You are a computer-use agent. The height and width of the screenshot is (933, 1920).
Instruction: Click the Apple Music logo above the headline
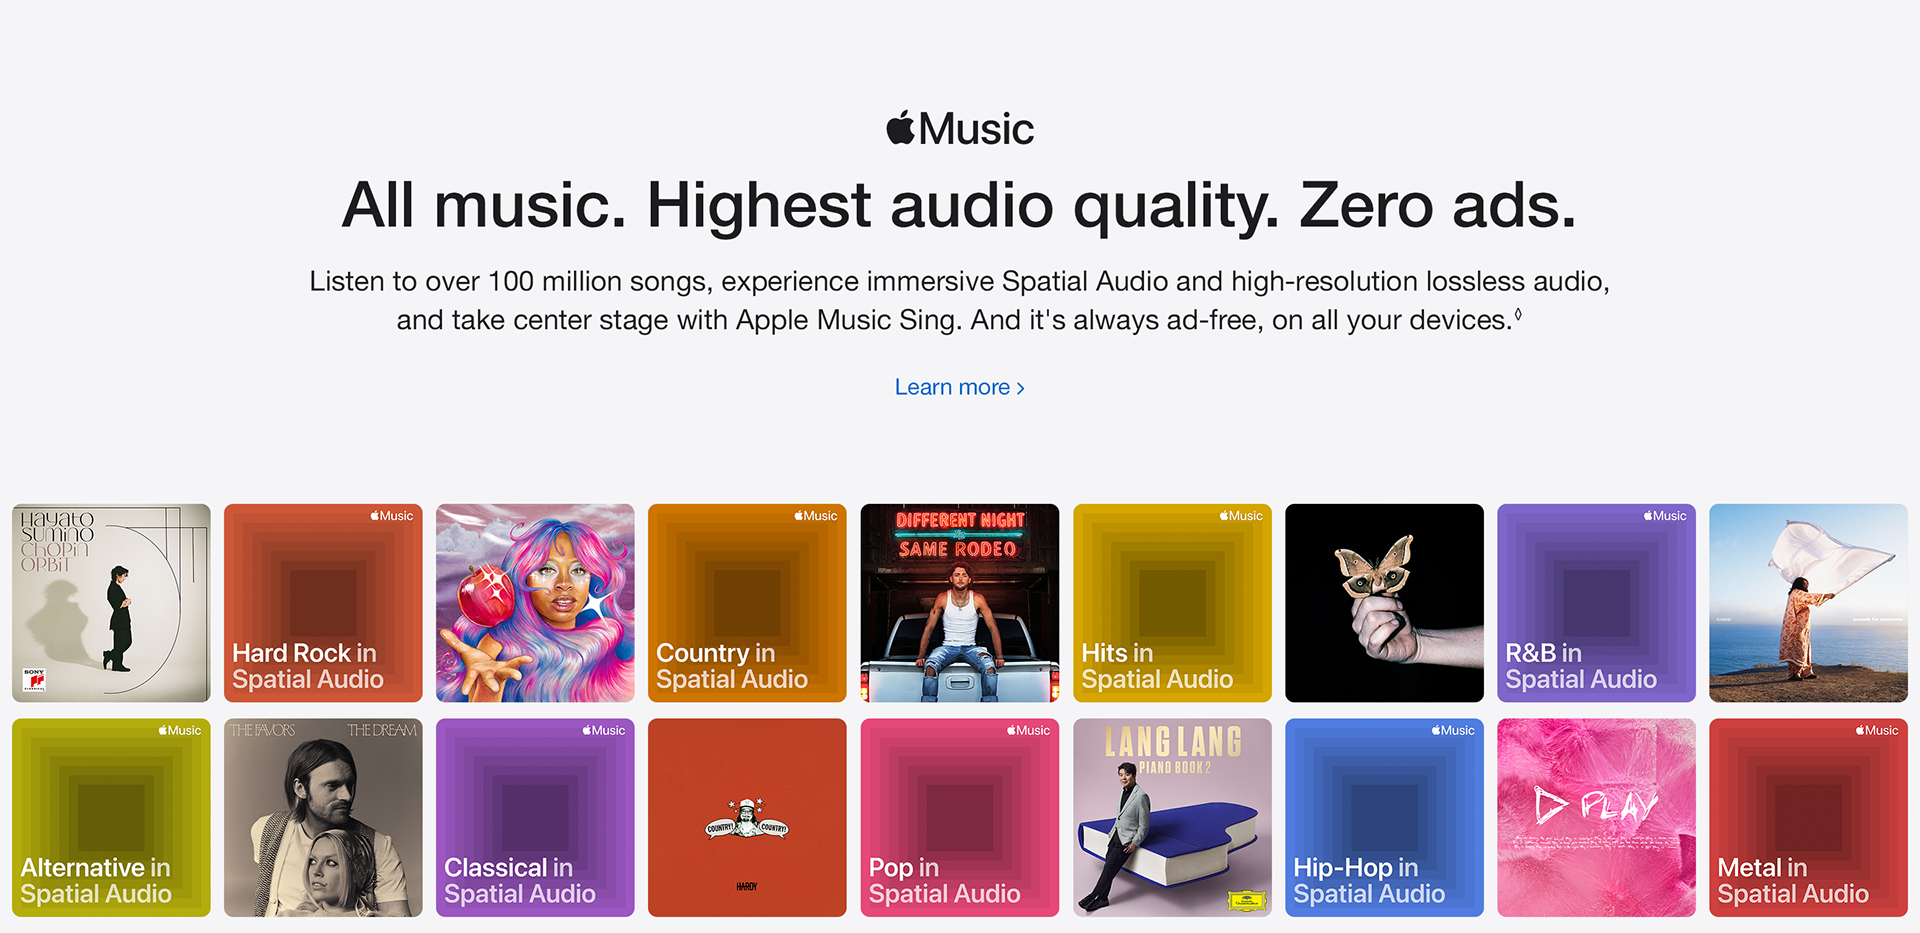pyautogui.click(x=960, y=129)
